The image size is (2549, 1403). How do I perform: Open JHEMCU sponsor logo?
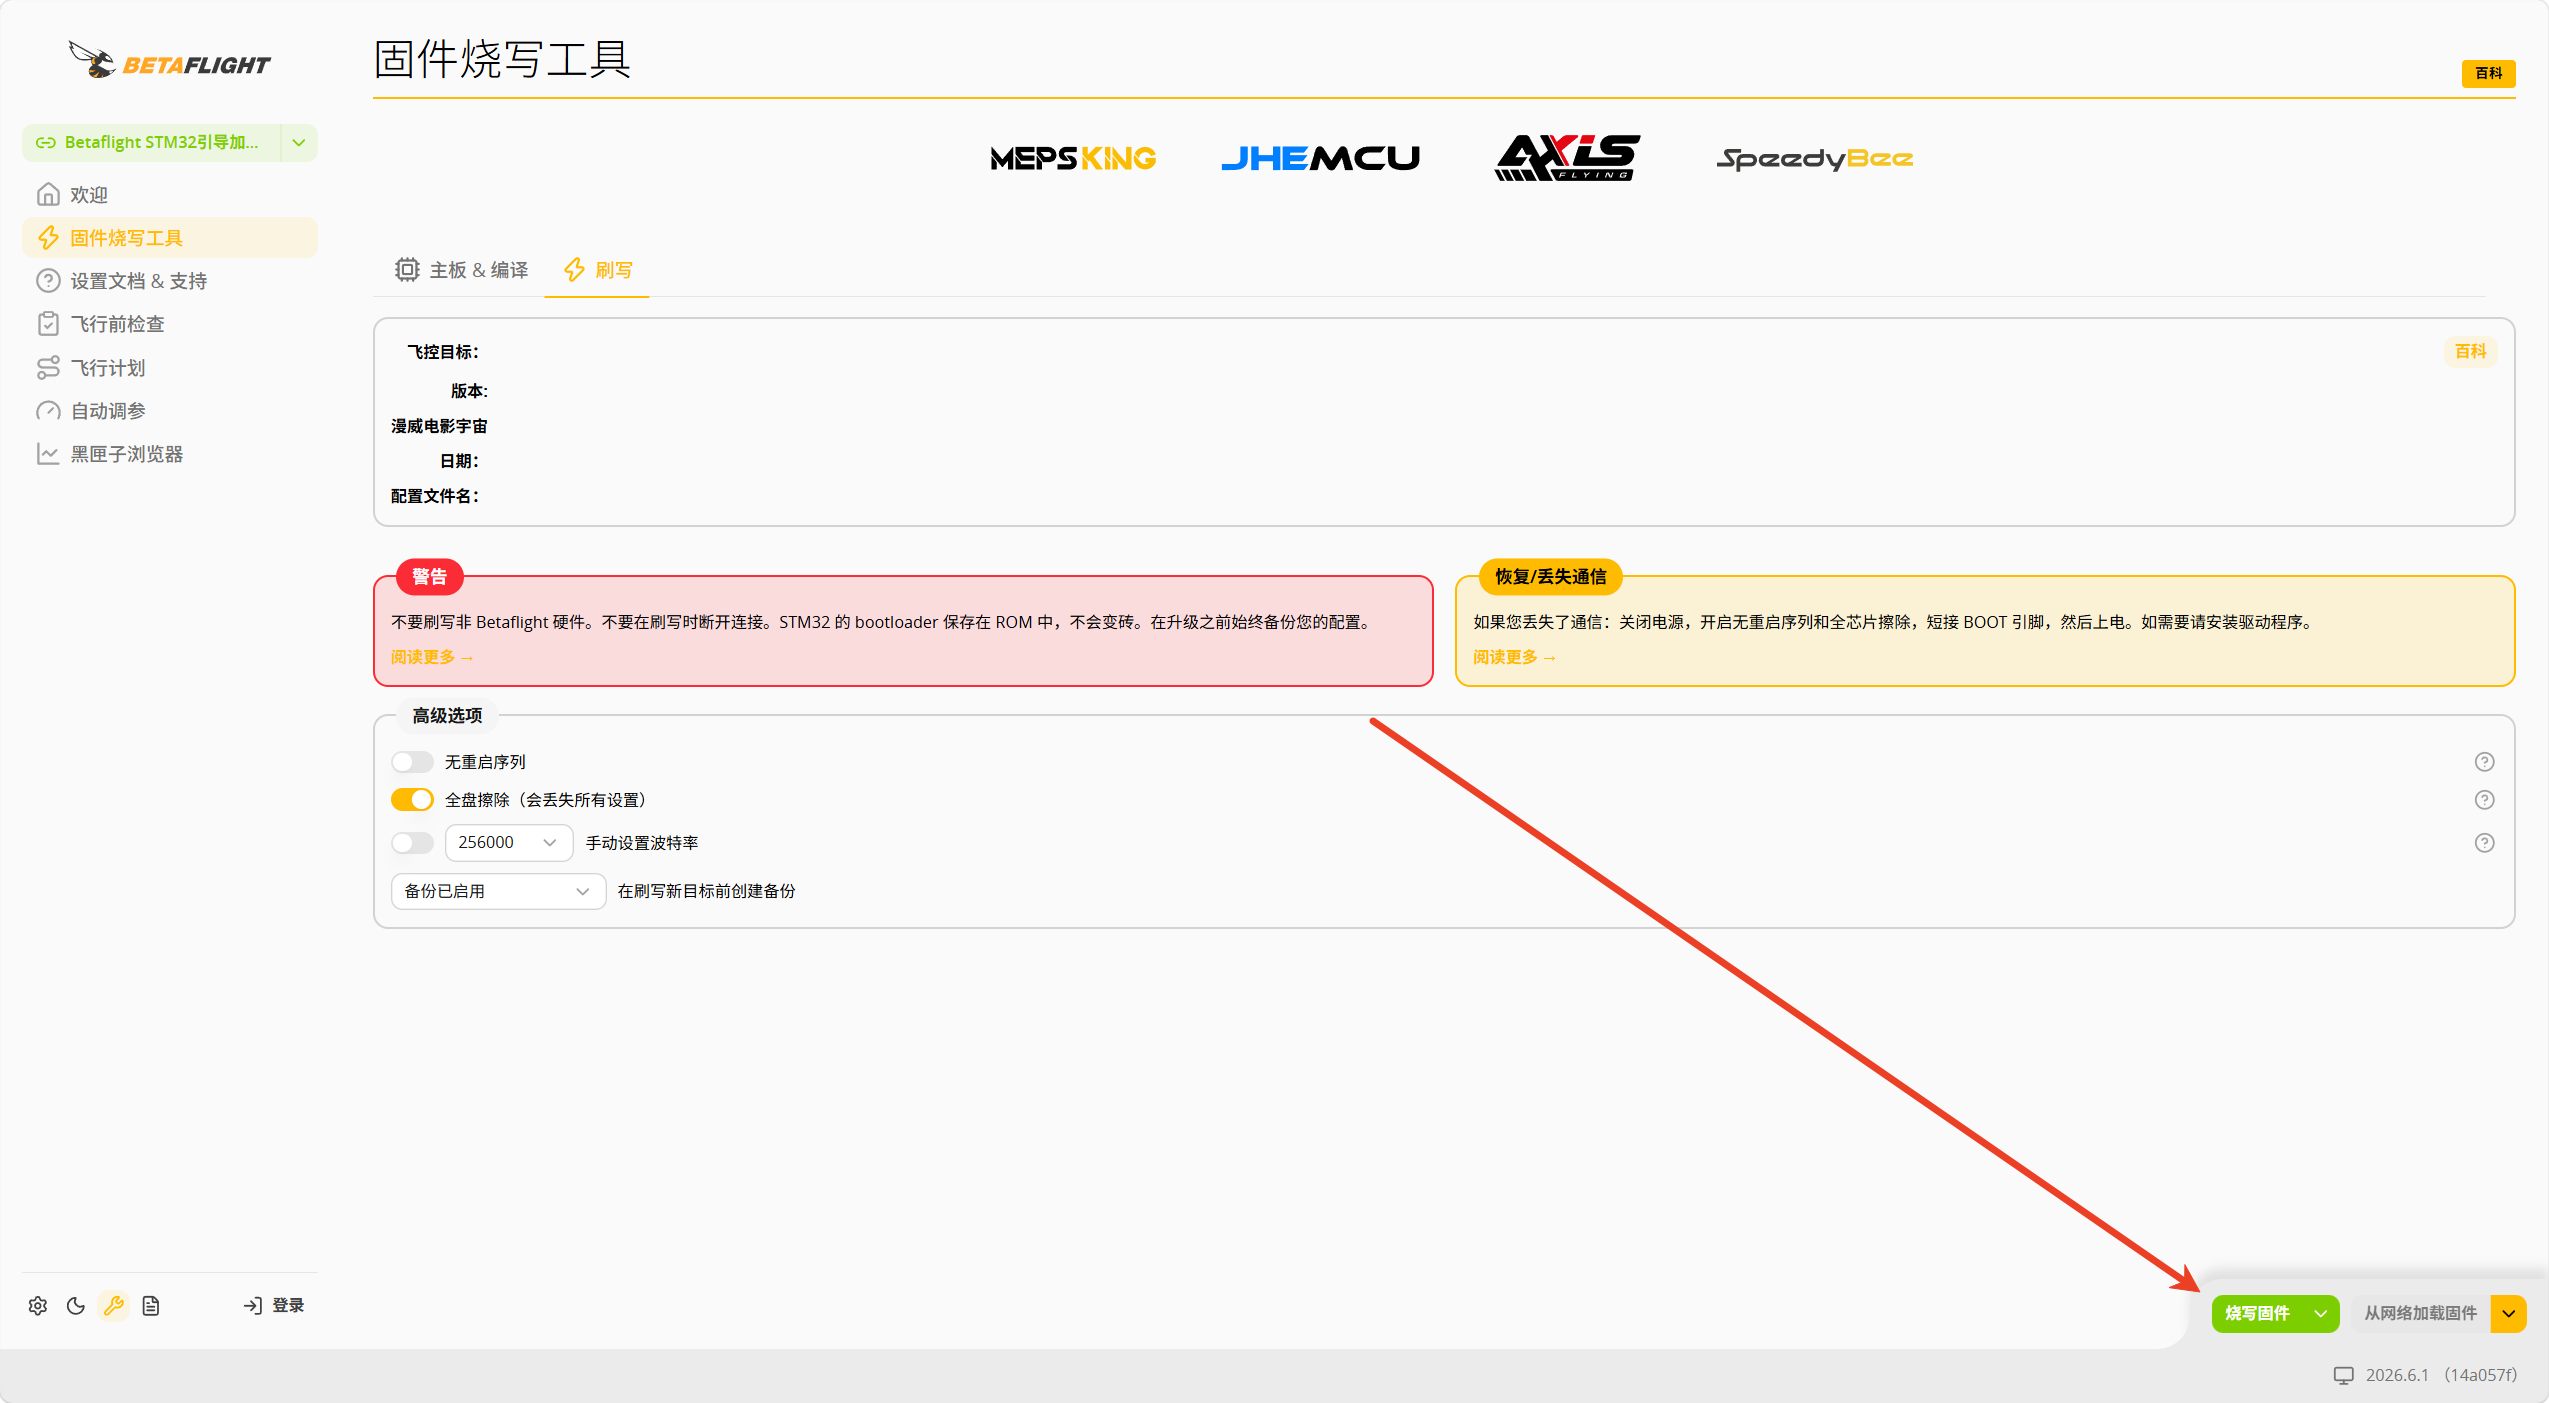tap(1320, 158)
